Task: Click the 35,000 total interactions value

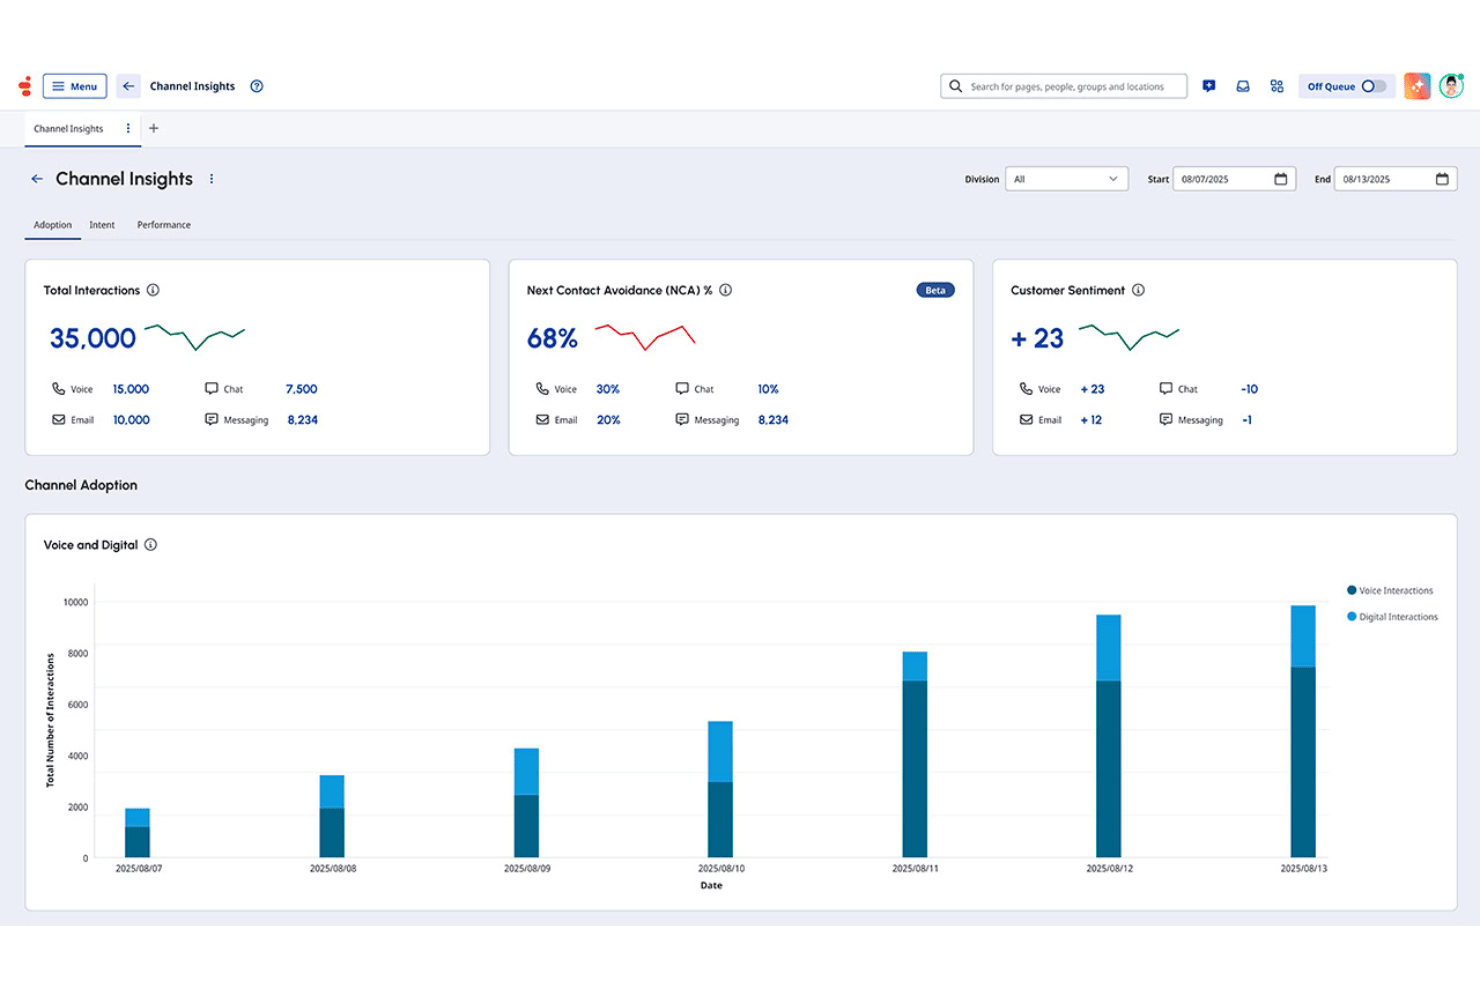Action: tap(93, 339)
